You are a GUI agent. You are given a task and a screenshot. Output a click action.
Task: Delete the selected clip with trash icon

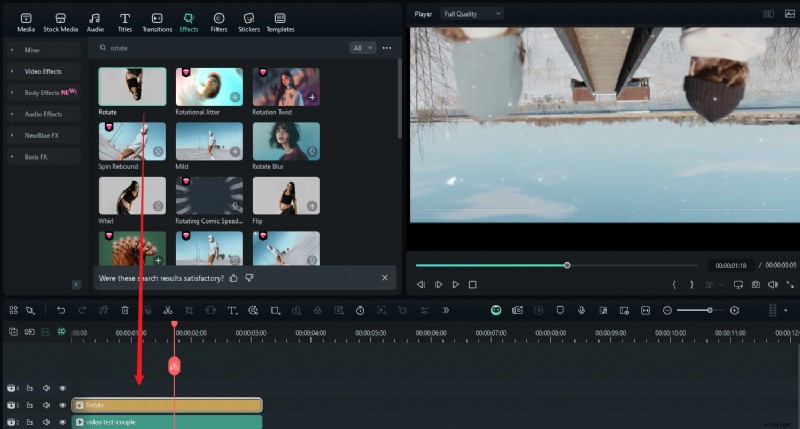click(x=125, y=310)
